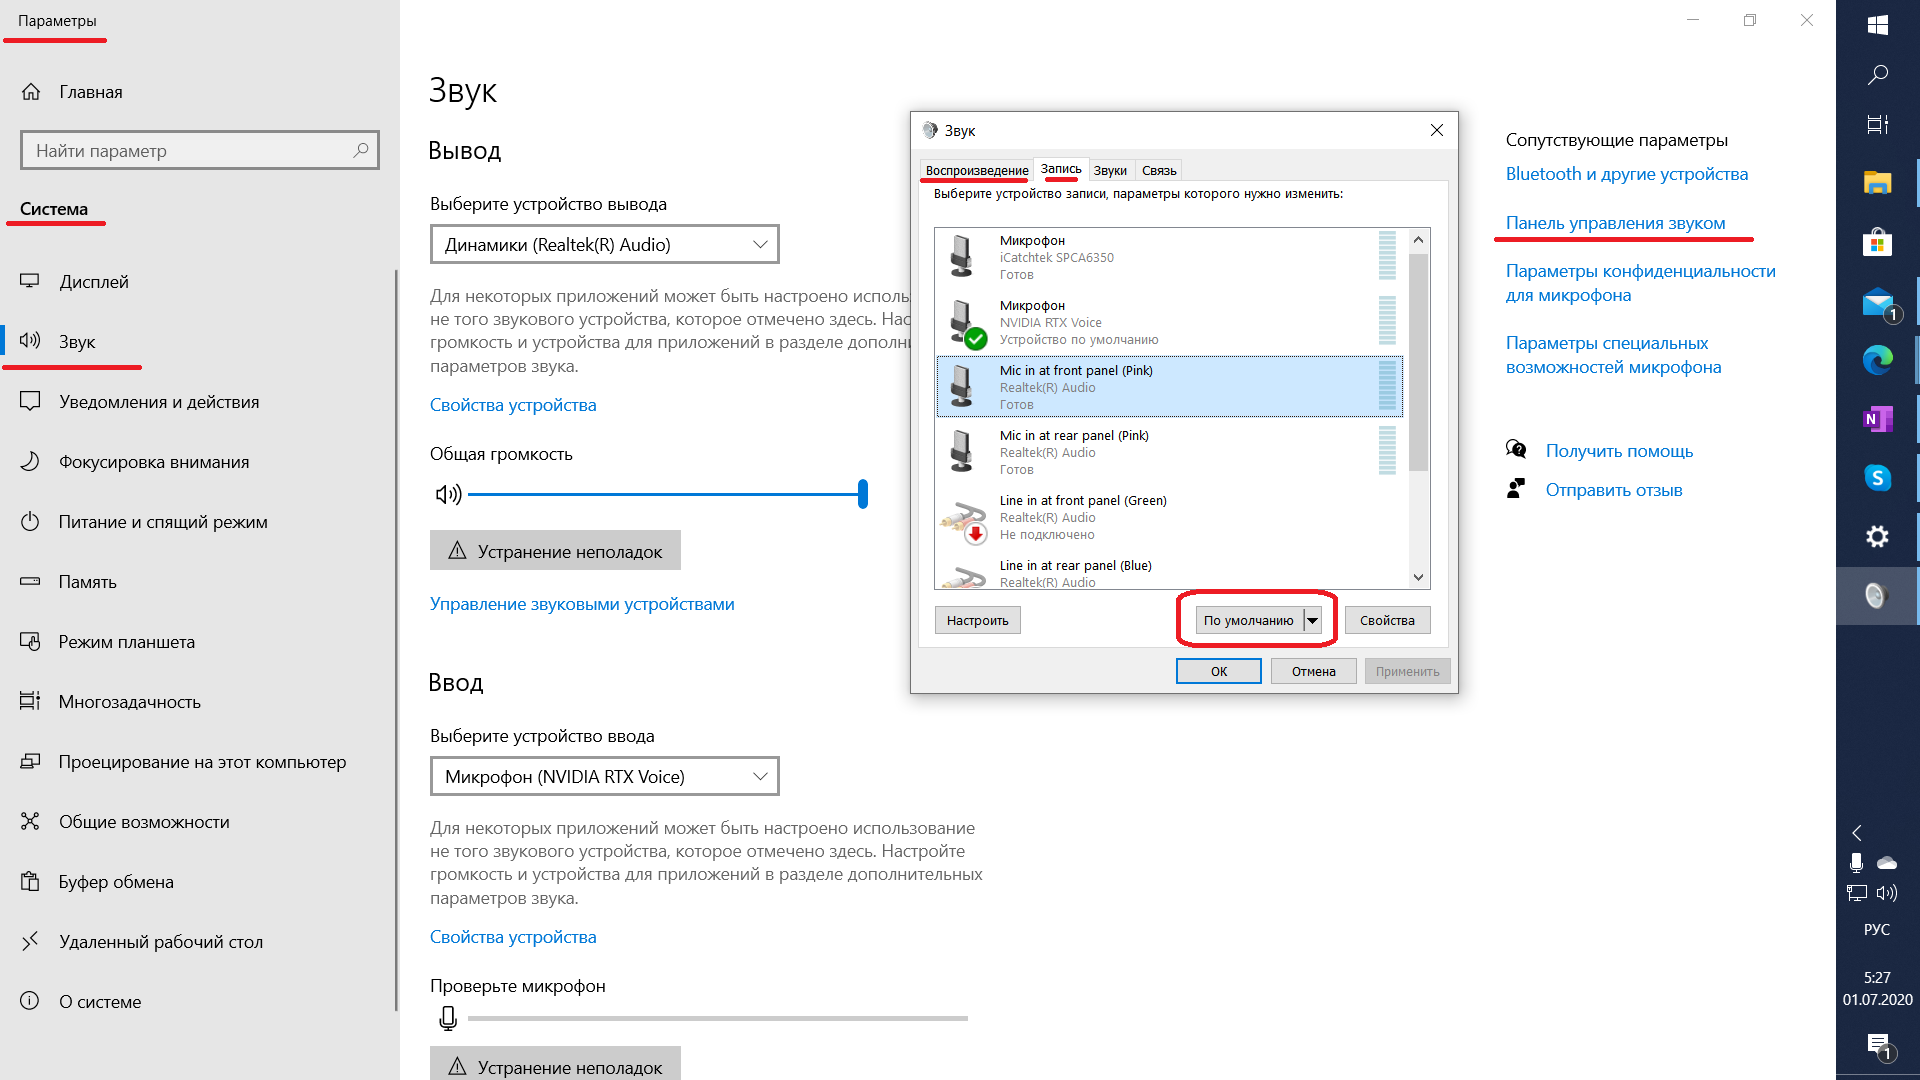
Task: Click the Свойства button in dialog
Action: 1387,620
